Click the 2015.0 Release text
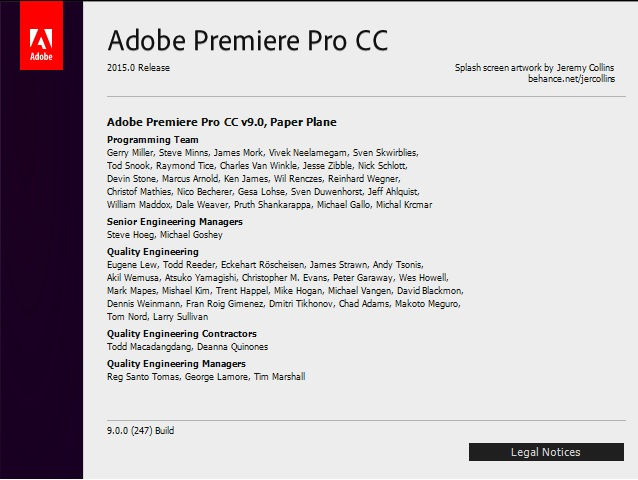638x480 pixels. coord(138,68)
